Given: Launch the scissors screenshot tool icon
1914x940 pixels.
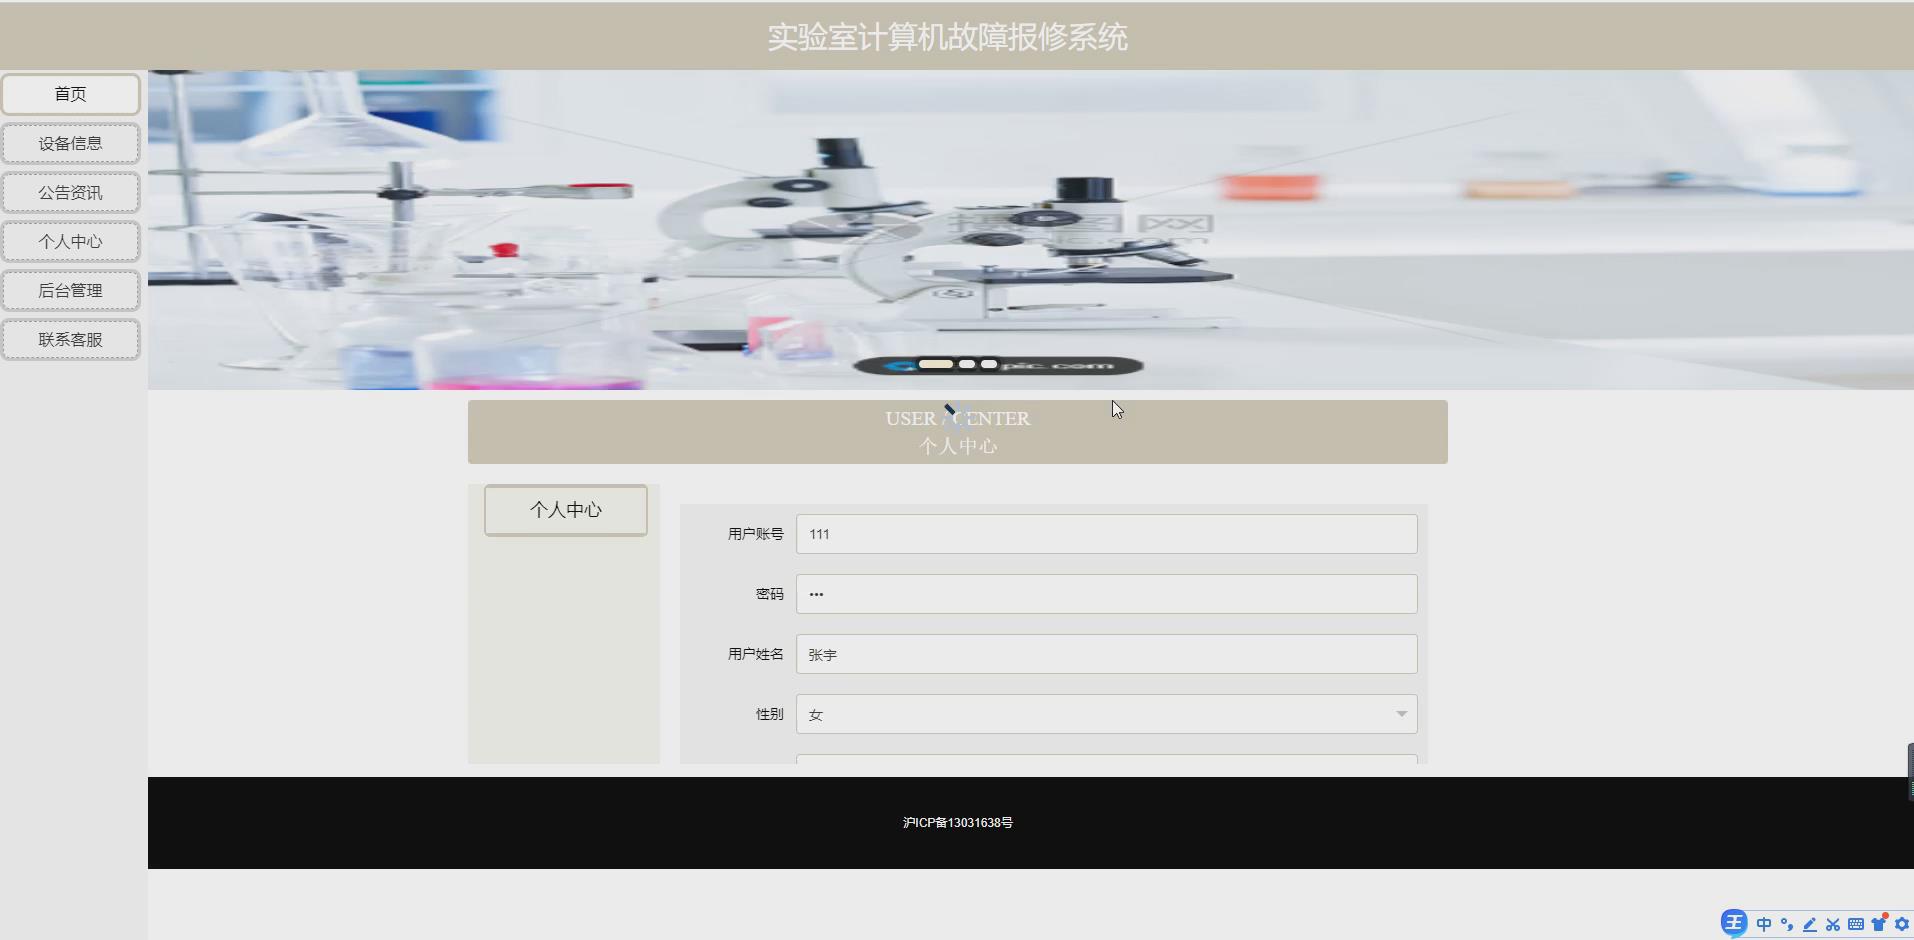Looking at the screenshot, I should tap(1833, 923).
